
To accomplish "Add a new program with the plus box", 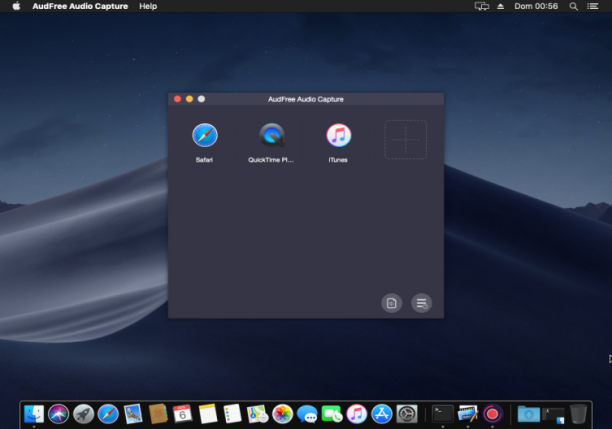I will (x=406, y=139).
